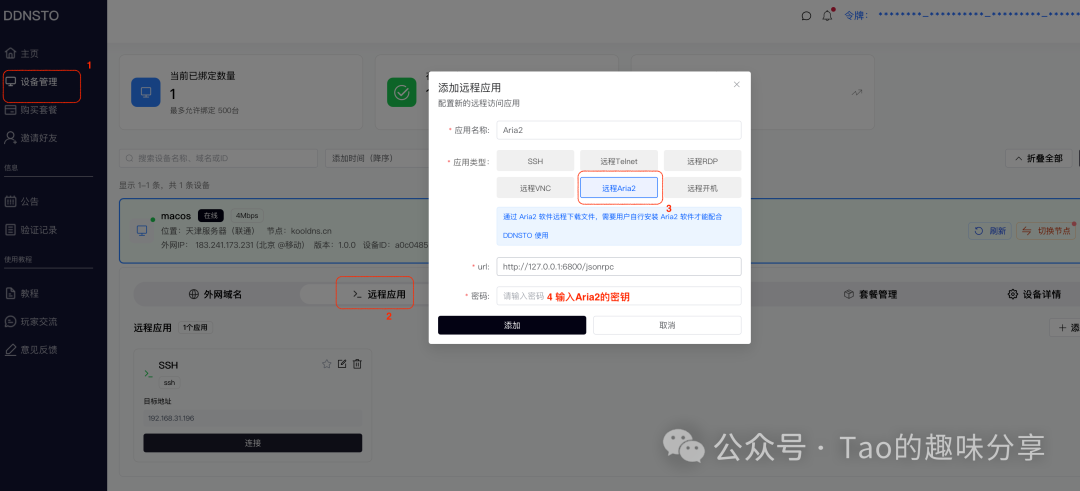Image resolution: width=1080 pixels, height=491 pixels.
Task: Click the macos device name
Action: [x=176, y=216]
